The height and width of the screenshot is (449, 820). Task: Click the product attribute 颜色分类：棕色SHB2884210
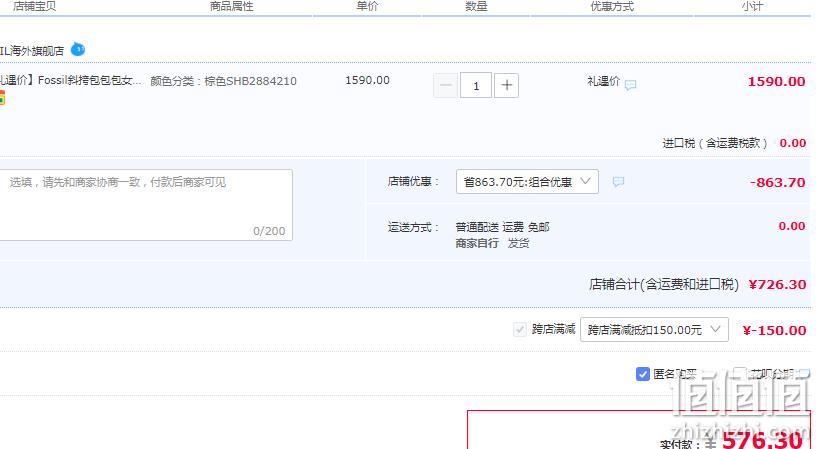tap(223, 81)
